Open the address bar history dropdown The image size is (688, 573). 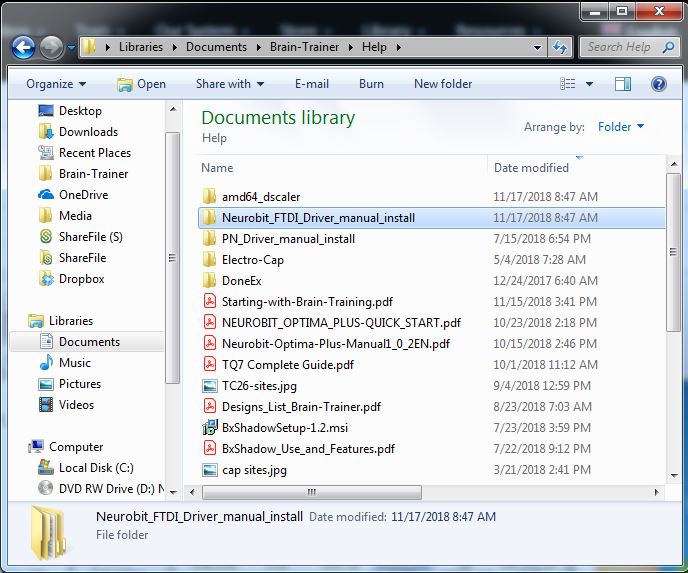click(x=538, y=47)
